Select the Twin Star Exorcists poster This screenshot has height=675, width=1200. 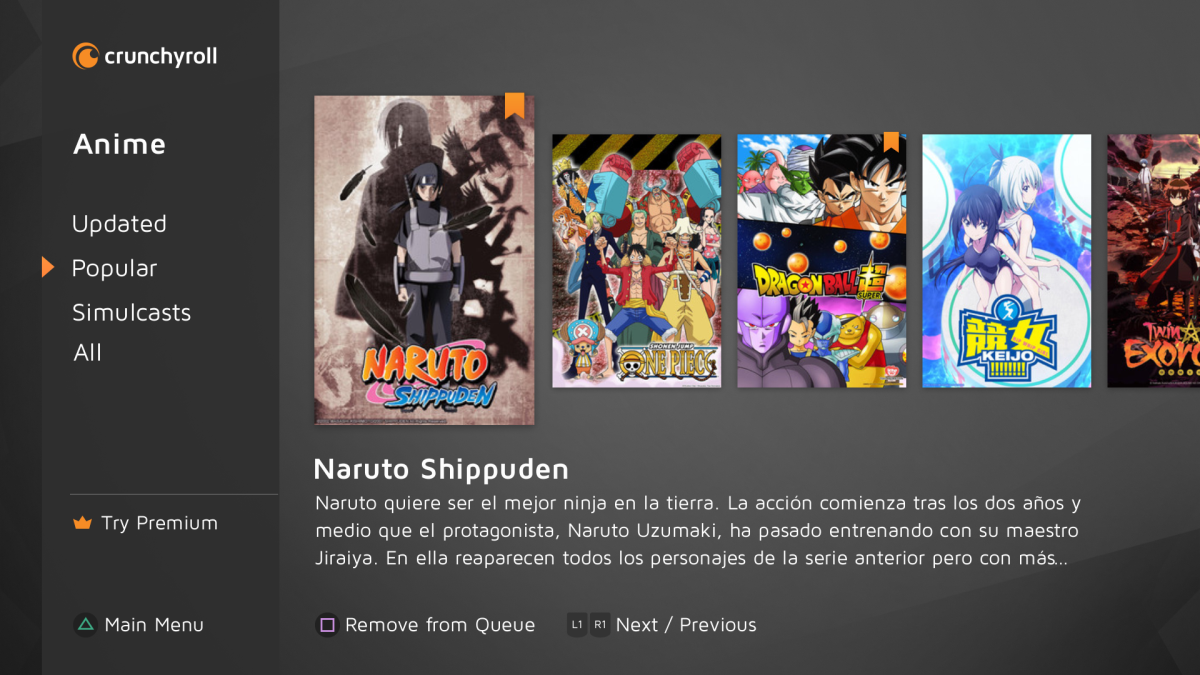(x=1153, y=261)
